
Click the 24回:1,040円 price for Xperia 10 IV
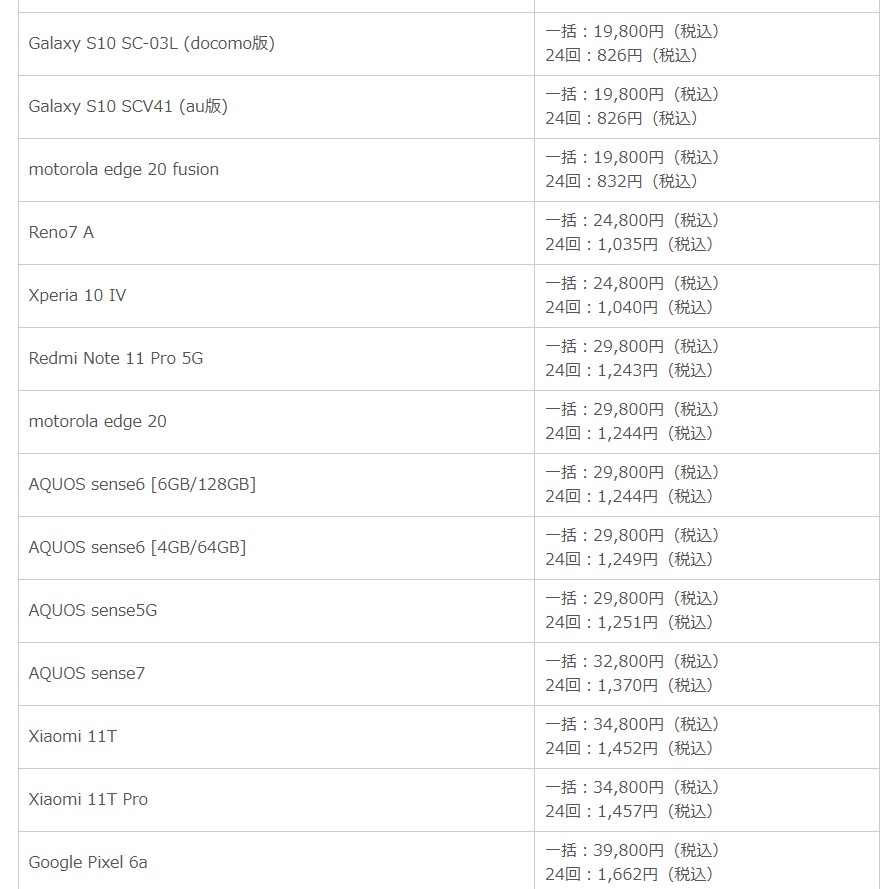[x=630, y=307]
